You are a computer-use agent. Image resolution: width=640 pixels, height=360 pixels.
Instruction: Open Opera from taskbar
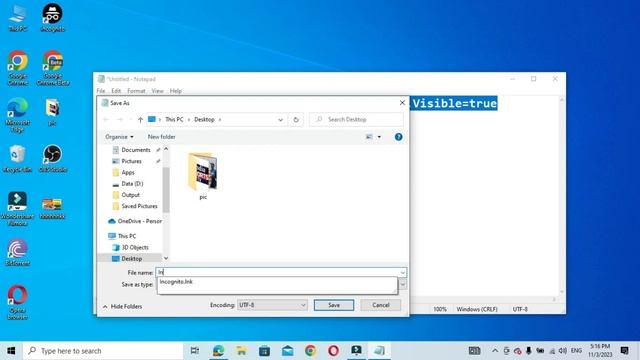point(333,351)
